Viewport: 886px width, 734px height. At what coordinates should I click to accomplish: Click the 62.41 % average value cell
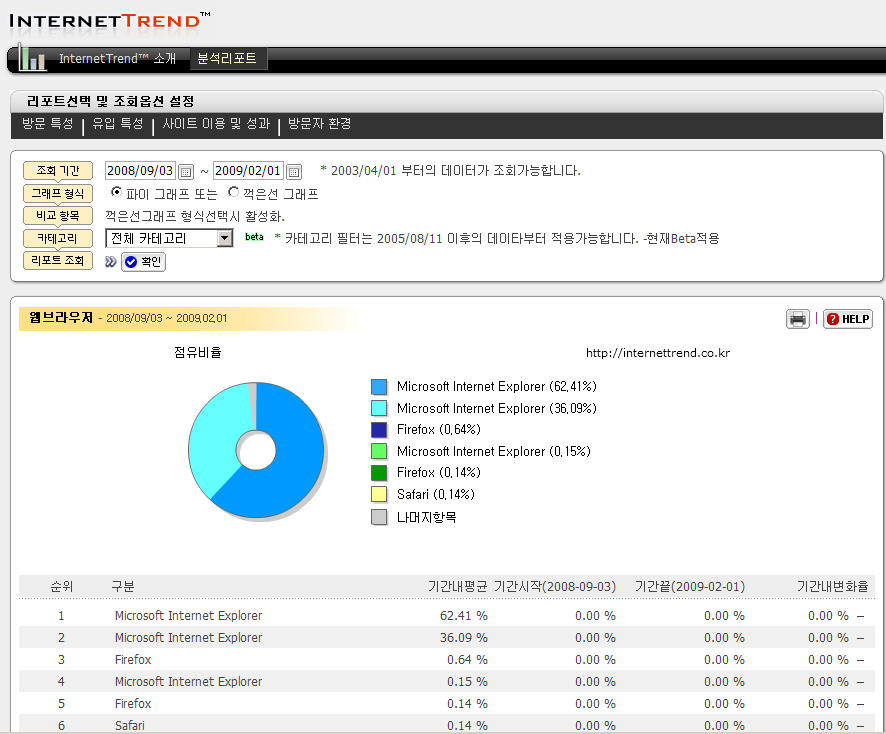pyautogui.click(x=463, y=616)
